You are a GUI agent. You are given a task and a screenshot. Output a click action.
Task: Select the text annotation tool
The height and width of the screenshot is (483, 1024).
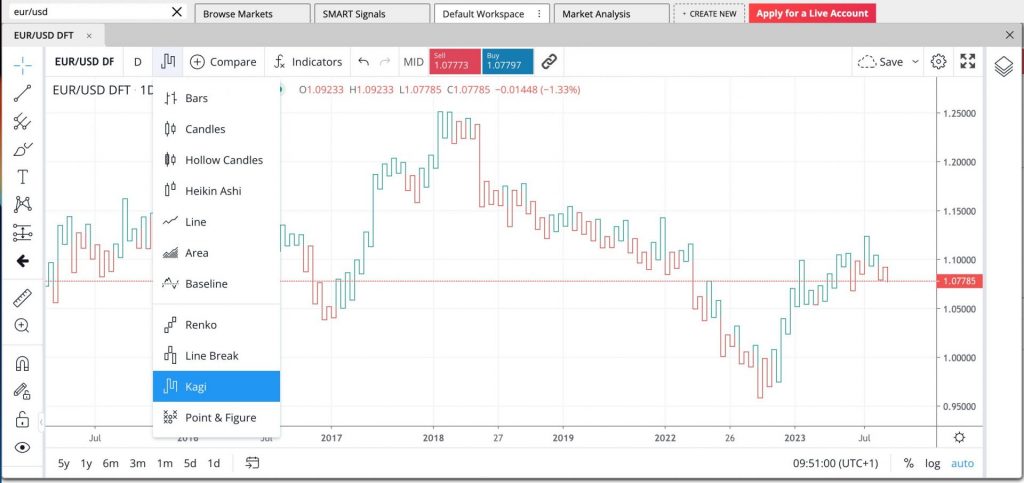click(23, 177)
